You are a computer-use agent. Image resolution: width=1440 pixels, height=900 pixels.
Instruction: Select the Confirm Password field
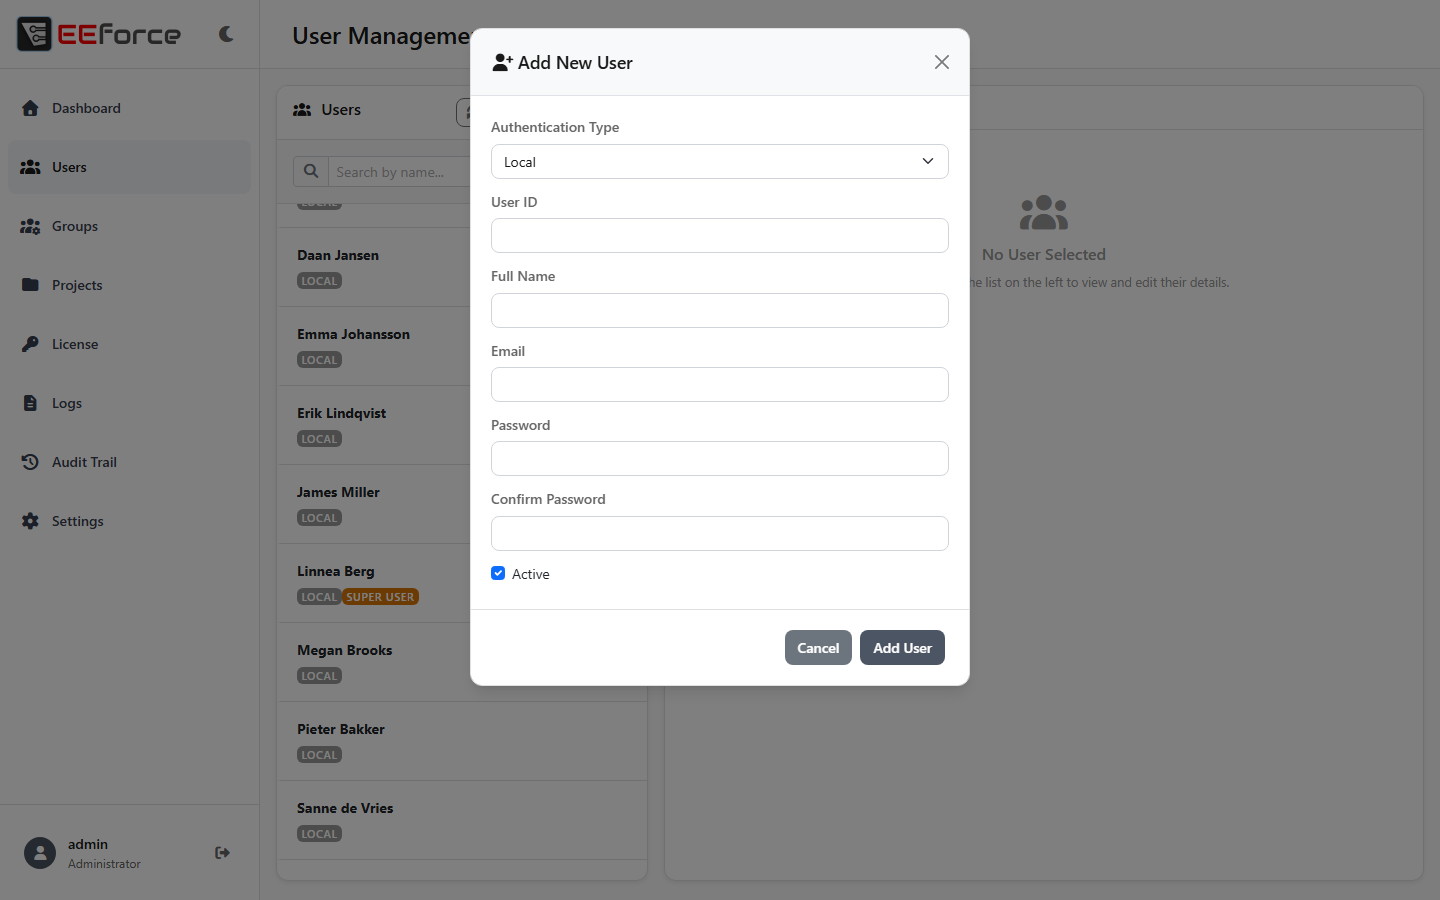pos(720,533)
